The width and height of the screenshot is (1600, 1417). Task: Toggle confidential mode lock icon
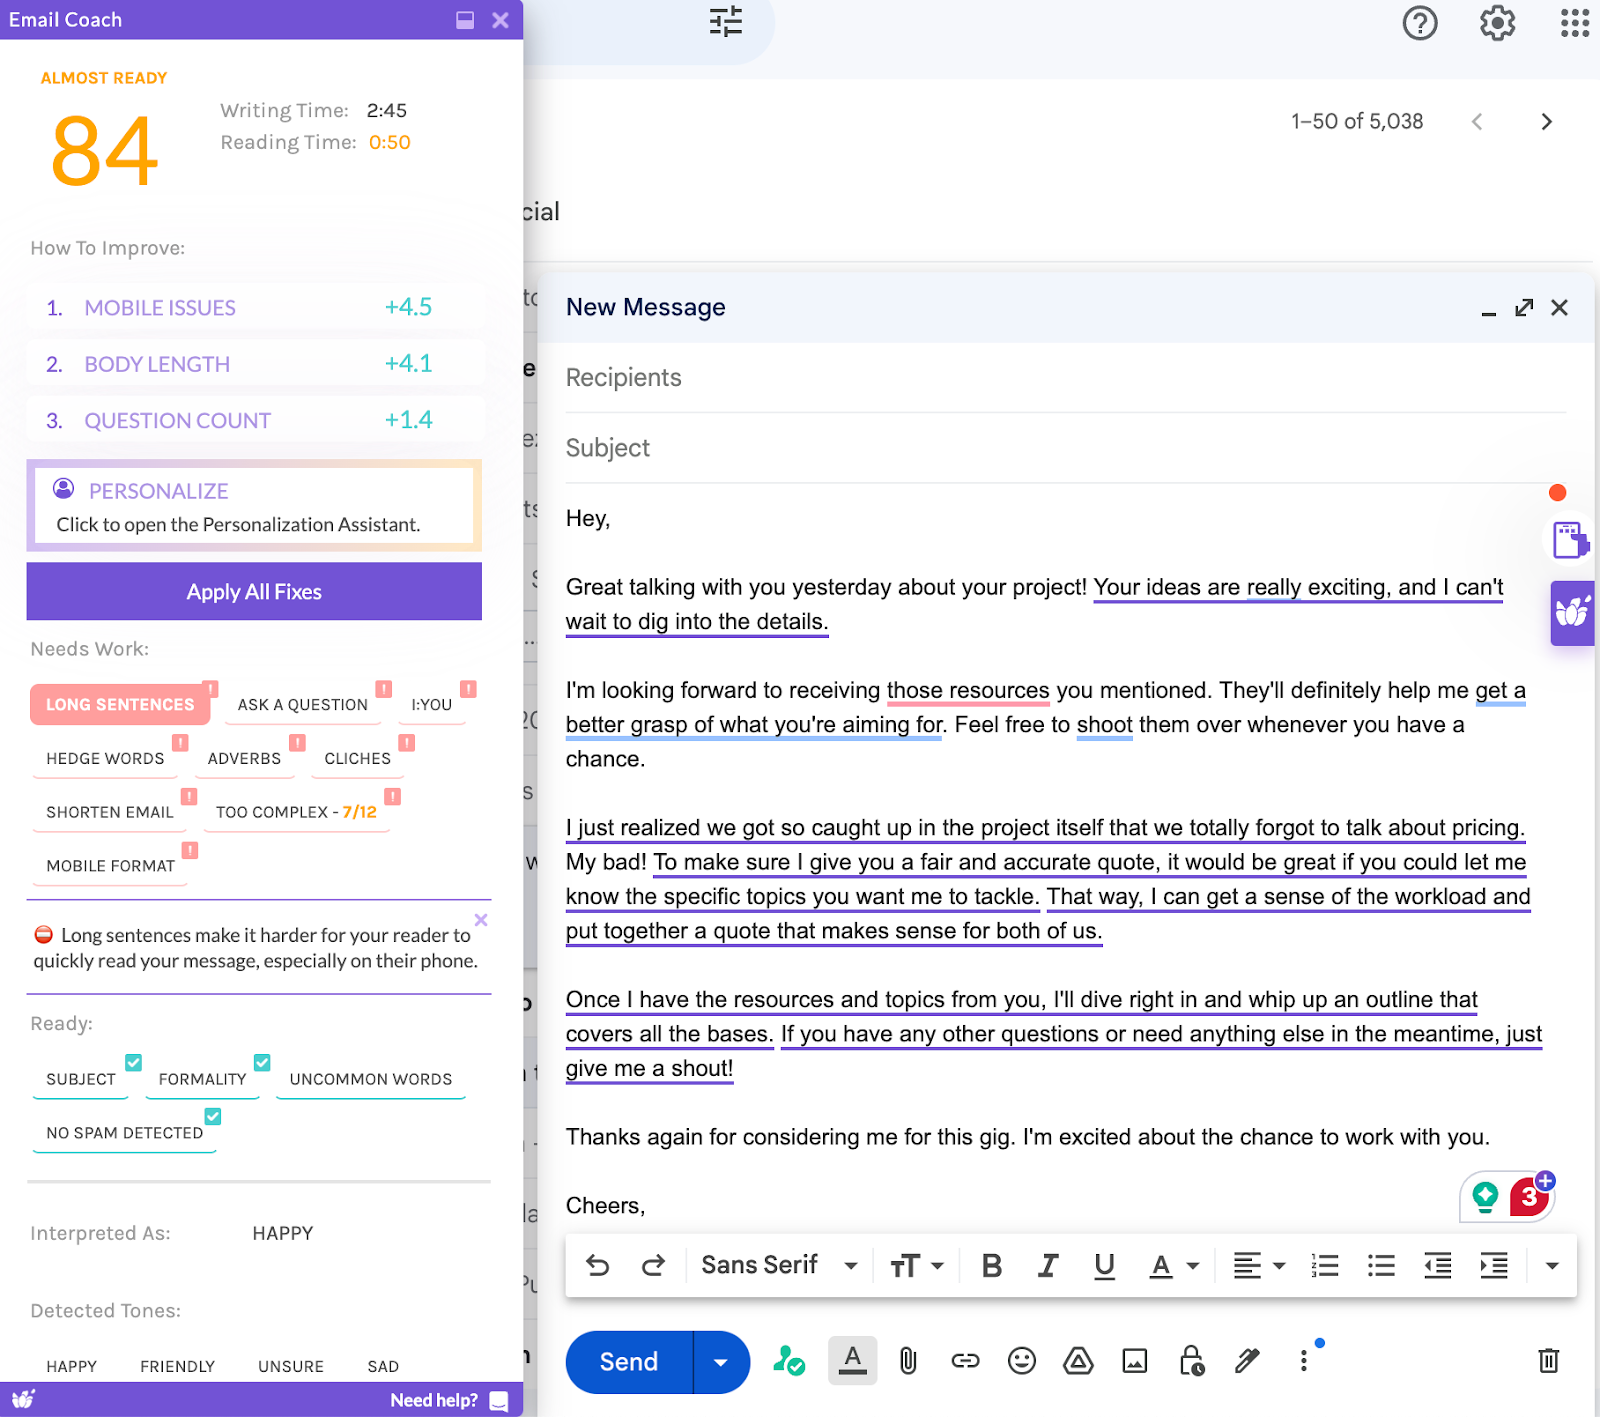[1190, 1361]
